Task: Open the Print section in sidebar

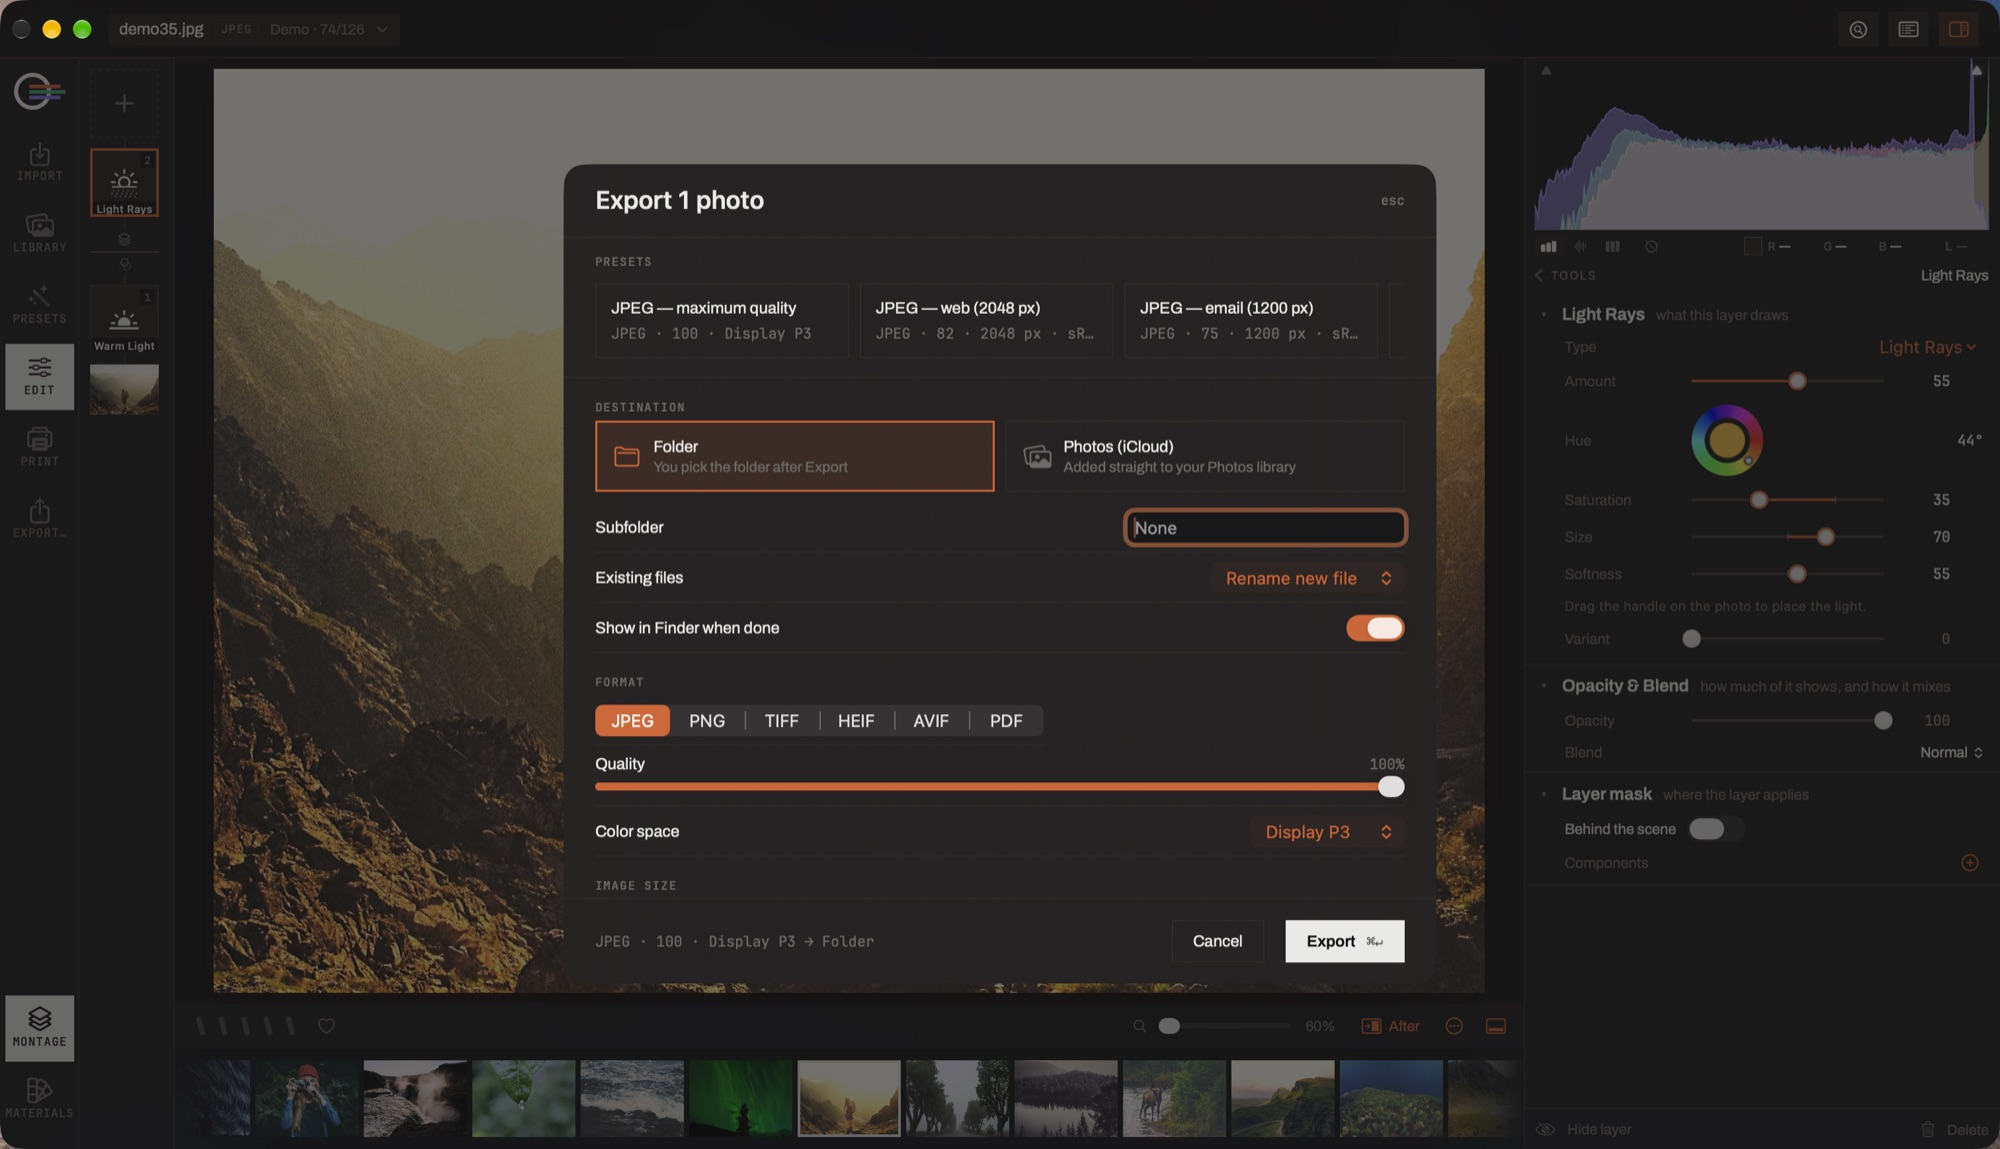Action: point(39,447)
